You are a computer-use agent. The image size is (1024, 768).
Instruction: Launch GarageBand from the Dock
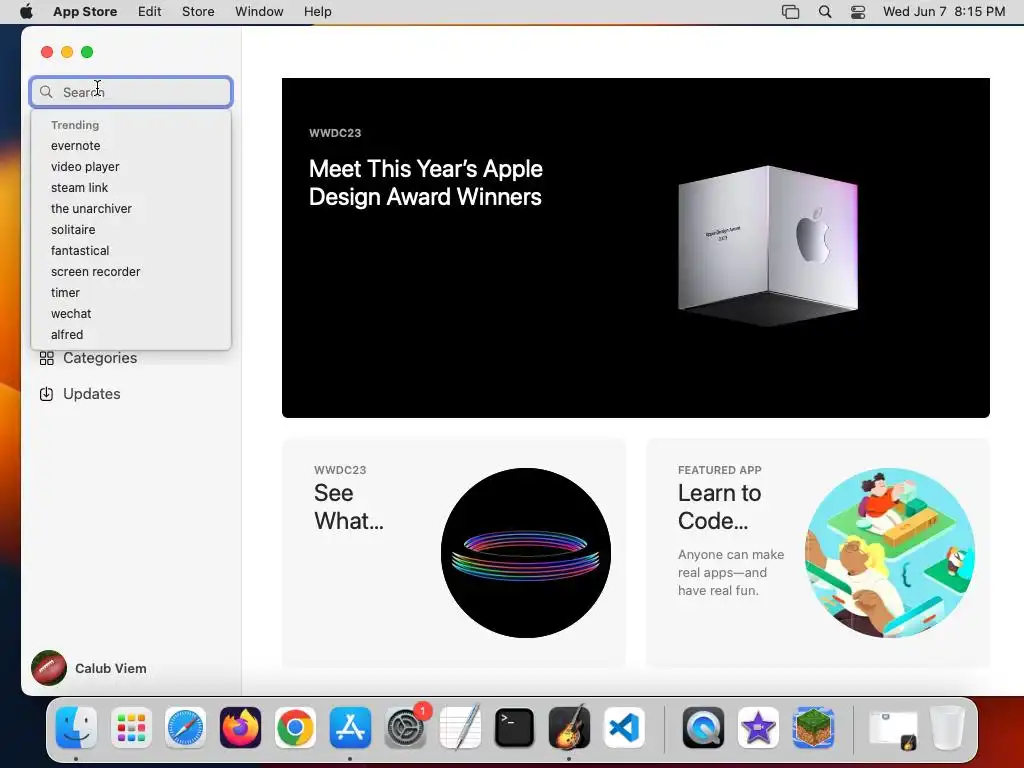569,728
